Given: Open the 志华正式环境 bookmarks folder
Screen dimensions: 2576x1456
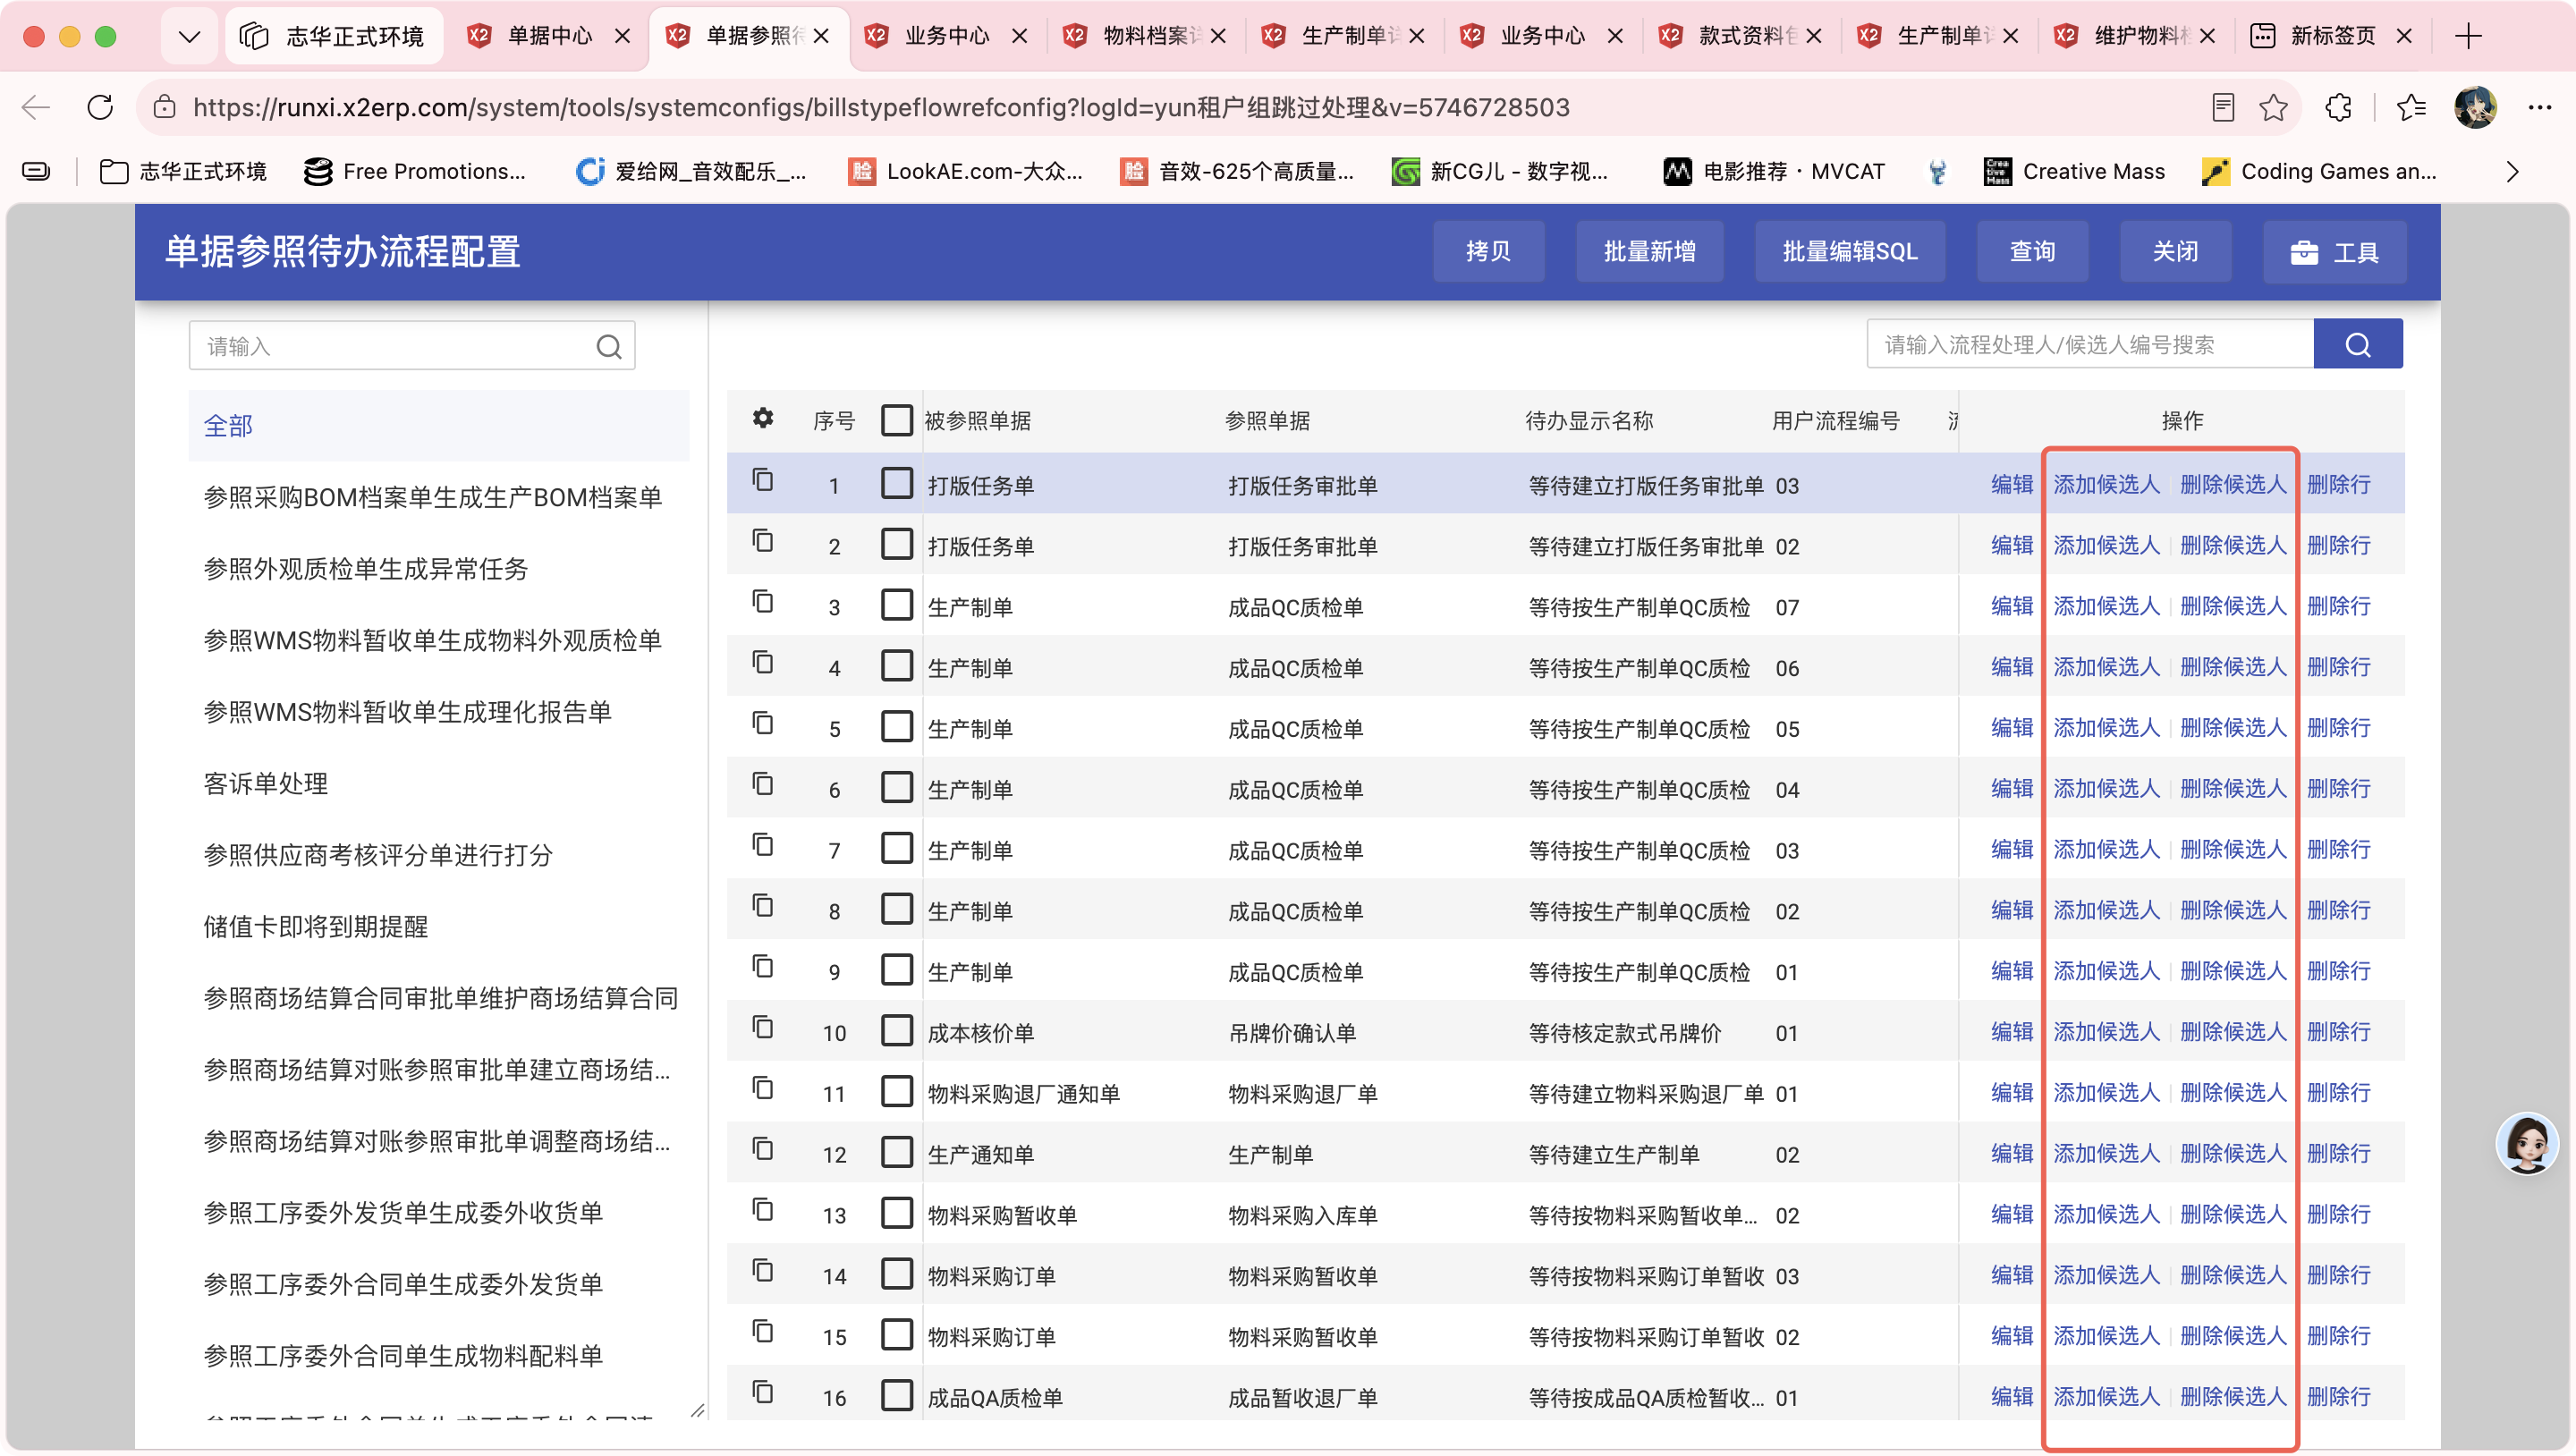Looking at the screenshot, I should 184,172.
